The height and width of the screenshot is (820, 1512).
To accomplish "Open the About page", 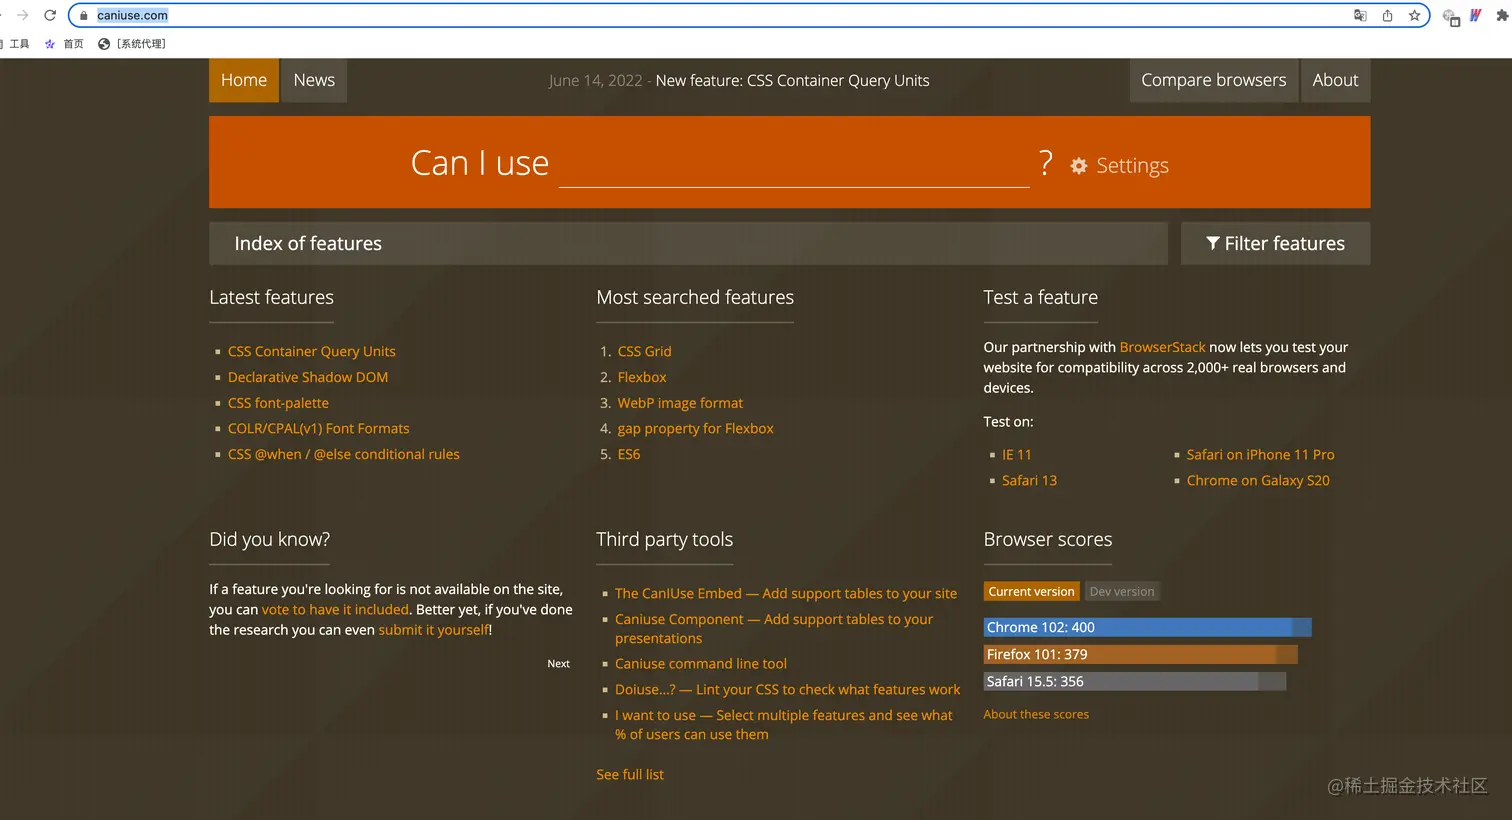I will (1335, 80).
